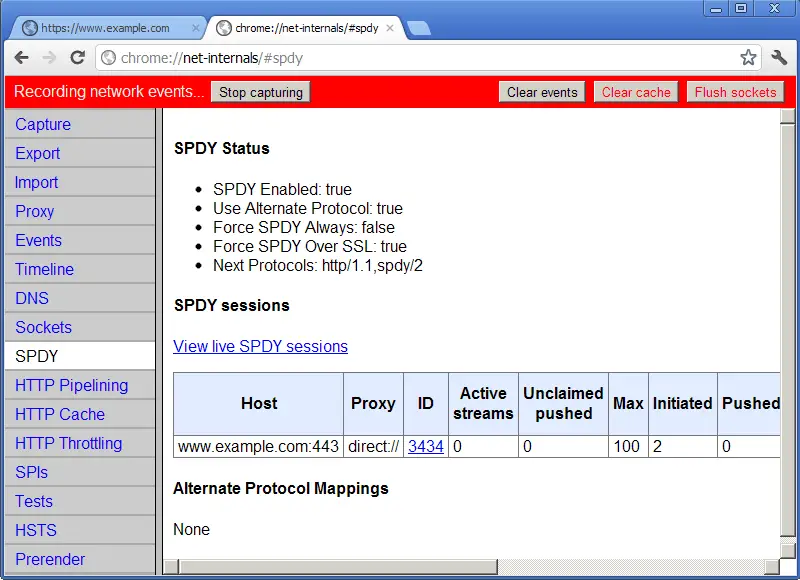
Task: Click the address bar URL field
Action: point(420,58)
